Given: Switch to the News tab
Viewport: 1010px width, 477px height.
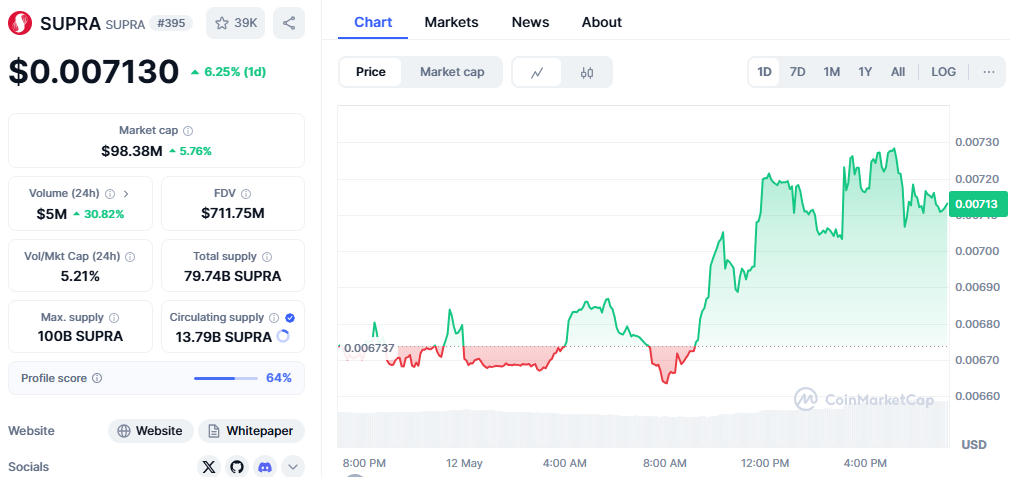Looking at the screenshot, I should point(530,23).
